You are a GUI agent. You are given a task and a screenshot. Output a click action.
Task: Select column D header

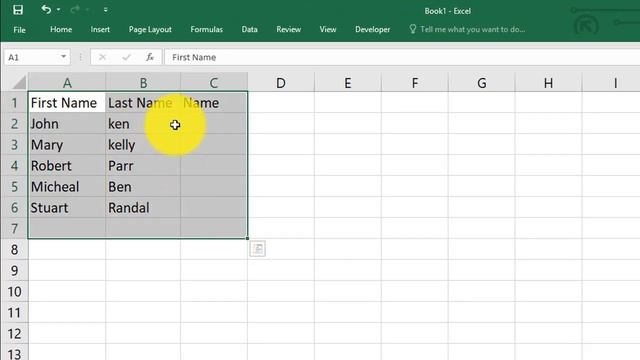[281, 83]
